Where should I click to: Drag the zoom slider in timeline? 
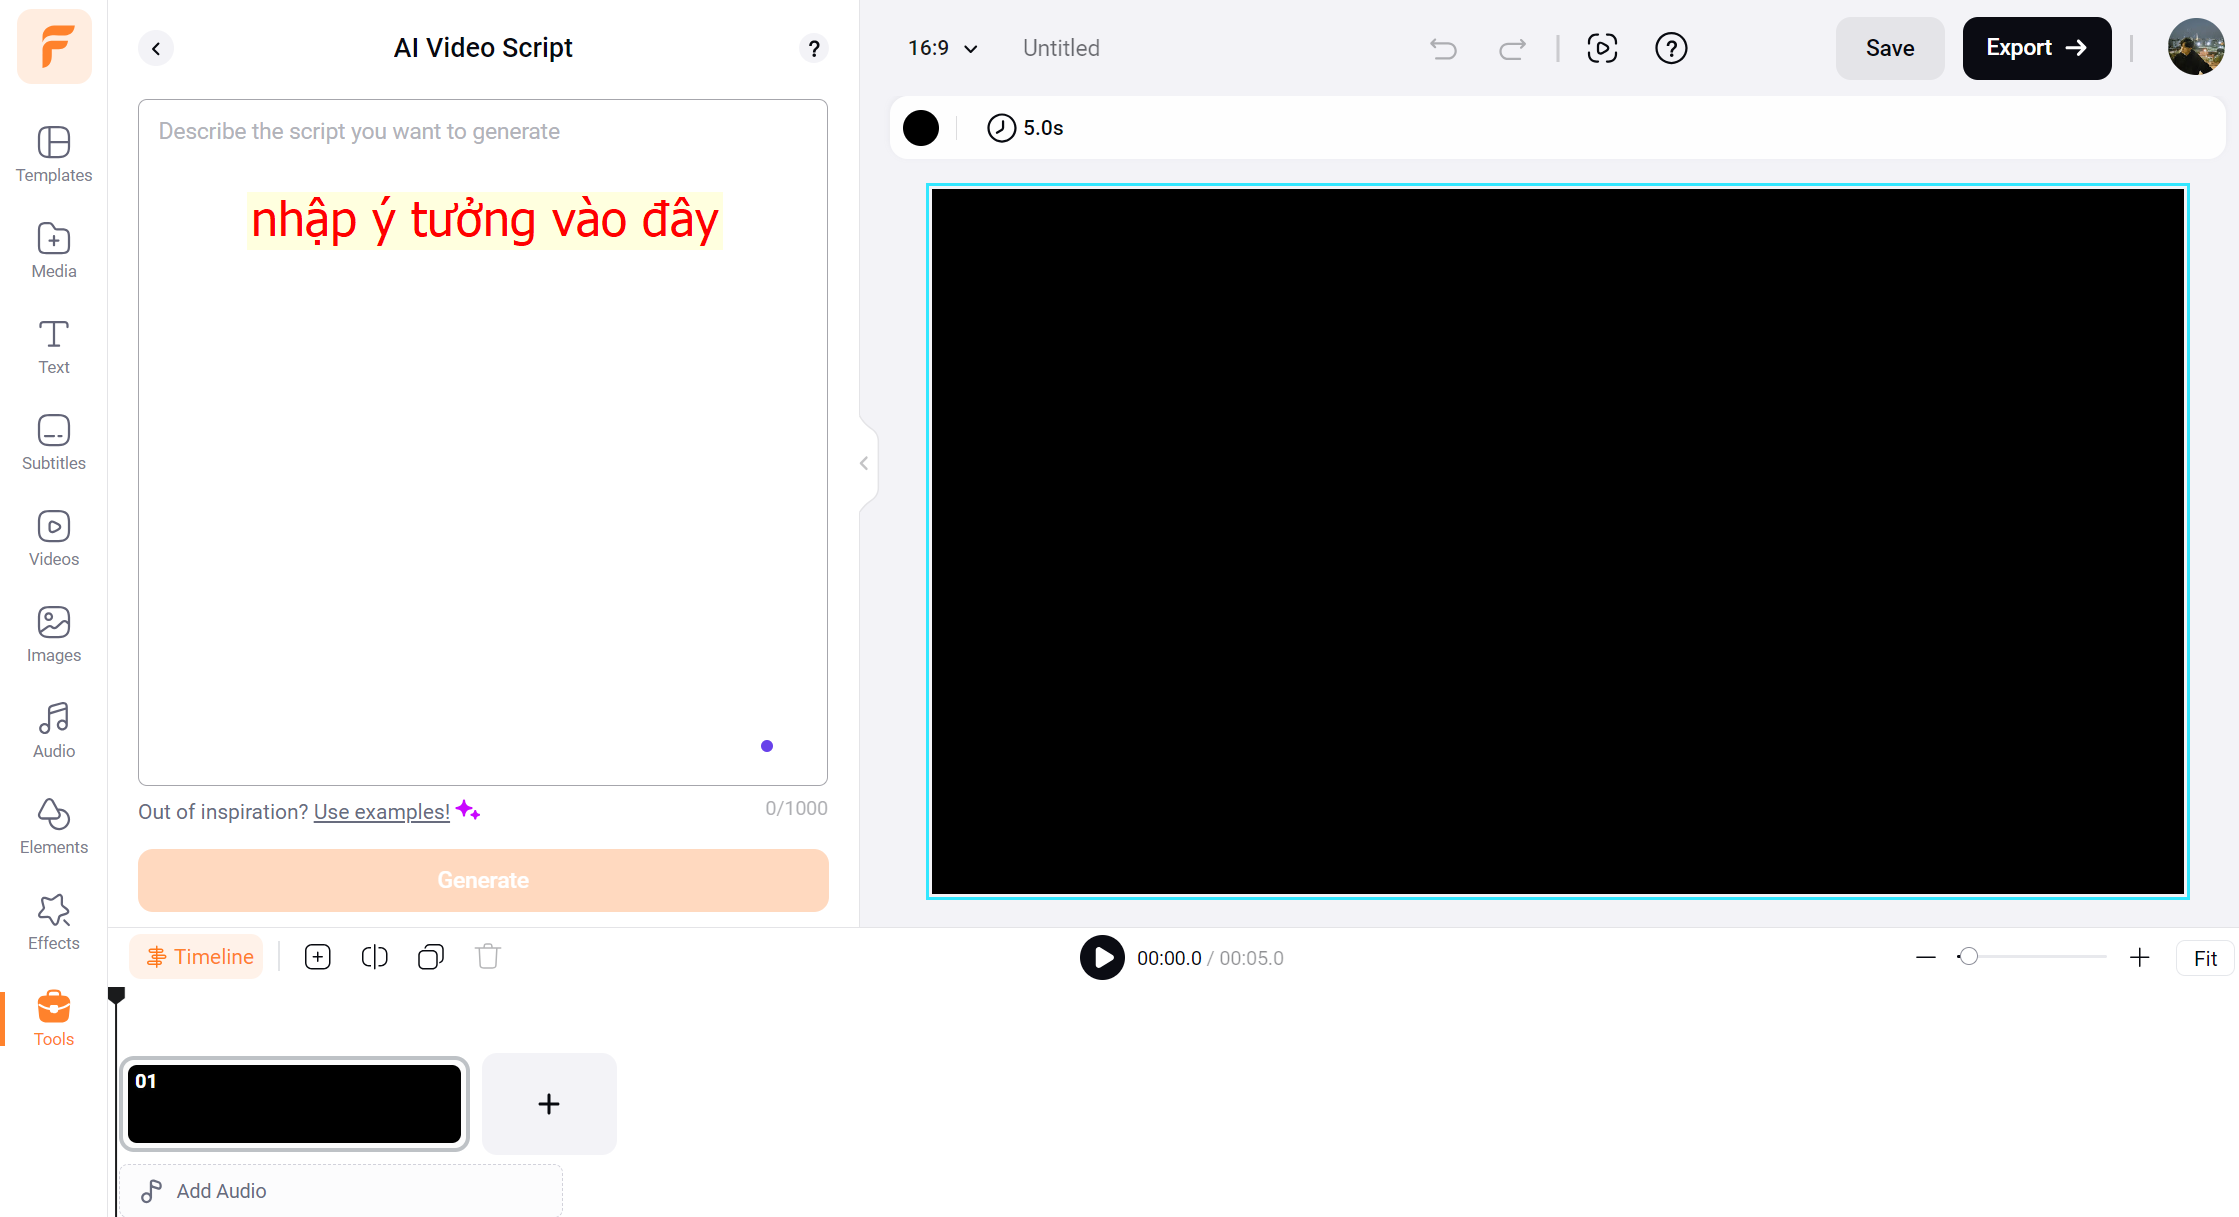[1968, 956]
